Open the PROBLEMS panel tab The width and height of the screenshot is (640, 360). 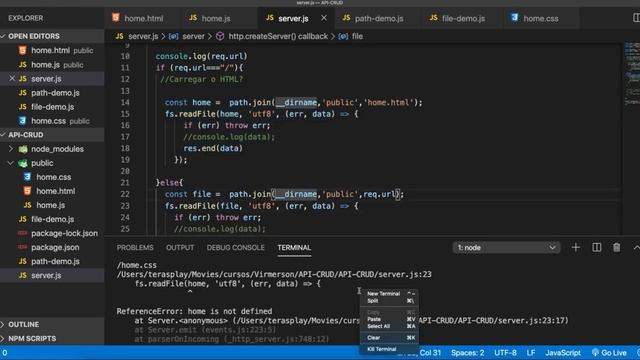pyautogui.click(x=135, y=248)
